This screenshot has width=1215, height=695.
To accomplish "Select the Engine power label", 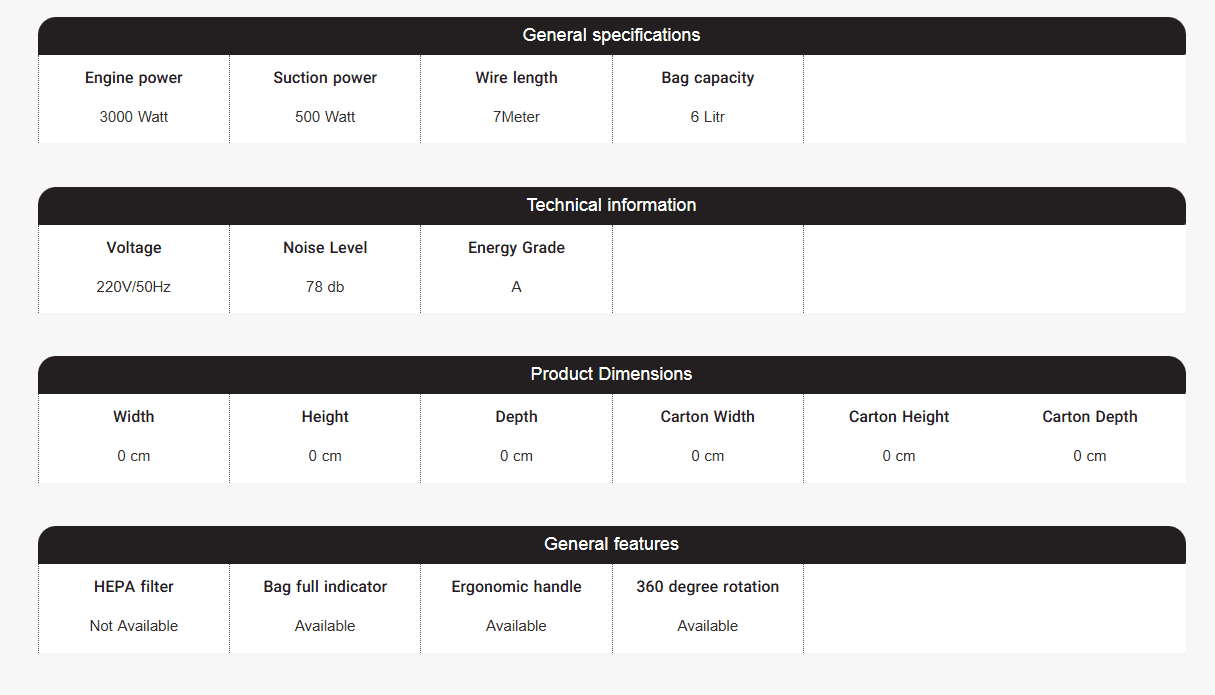I will (134, 78).
